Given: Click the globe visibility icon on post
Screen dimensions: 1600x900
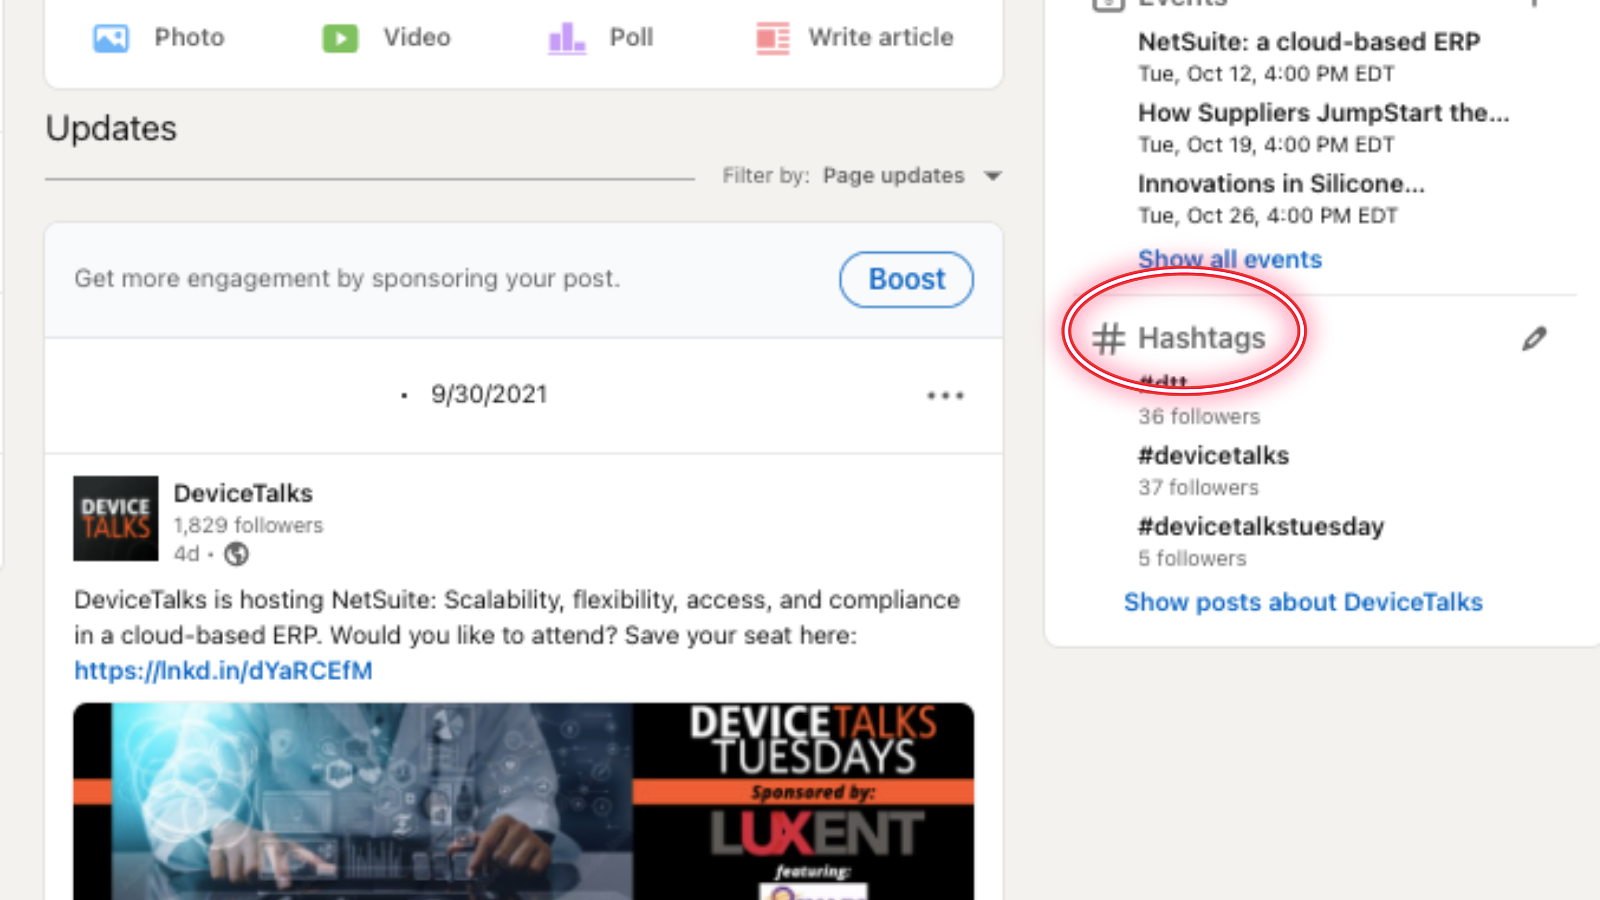Looking at the screenshot, I should click(x=237, y=554).
